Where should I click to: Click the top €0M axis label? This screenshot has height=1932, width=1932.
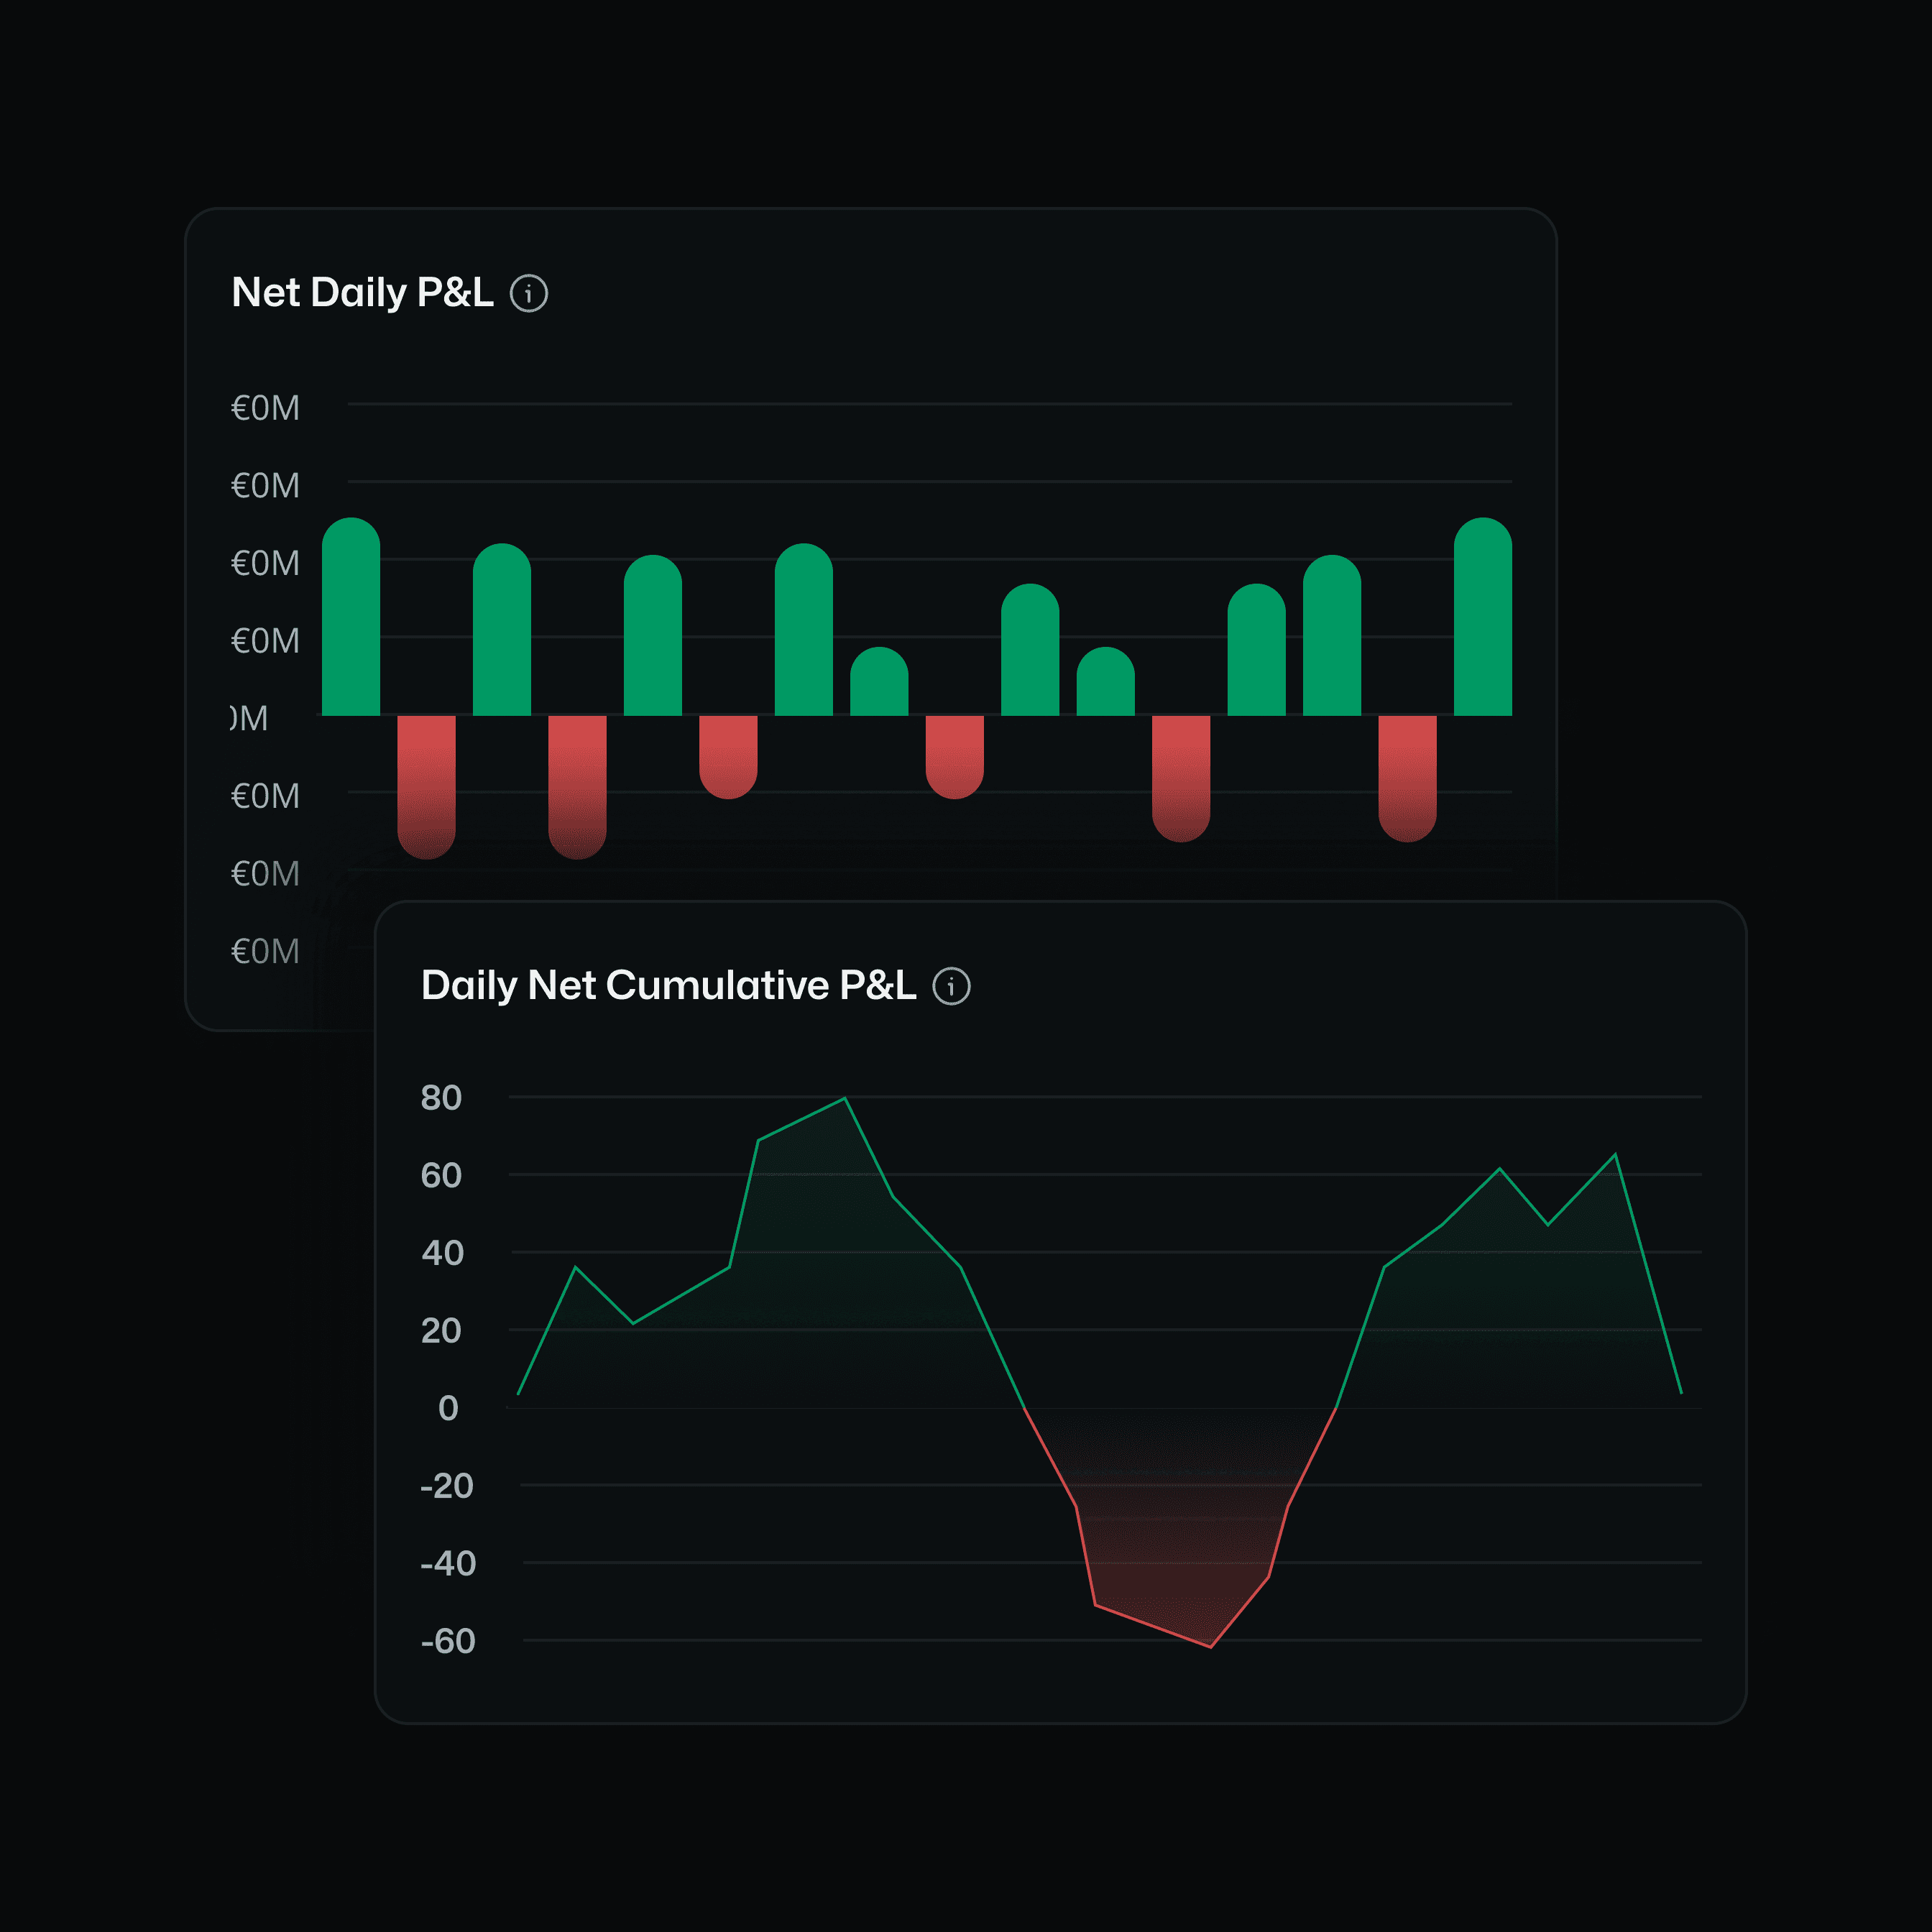[265, 408]
